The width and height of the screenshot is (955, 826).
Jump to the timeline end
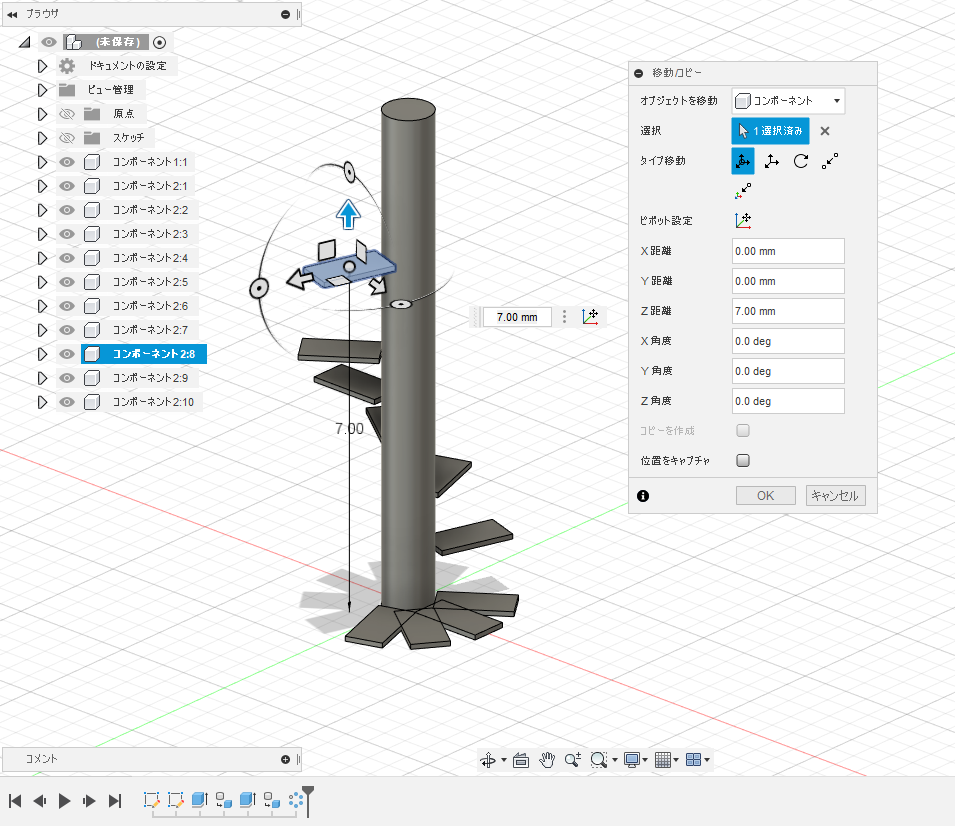pyautogui.click(x=115, y=800)
